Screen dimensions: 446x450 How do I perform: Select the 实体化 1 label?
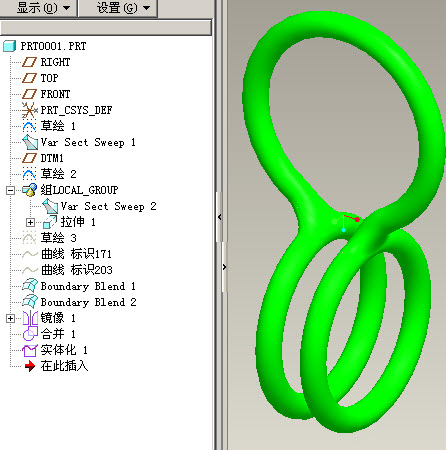tap(64, 350)
